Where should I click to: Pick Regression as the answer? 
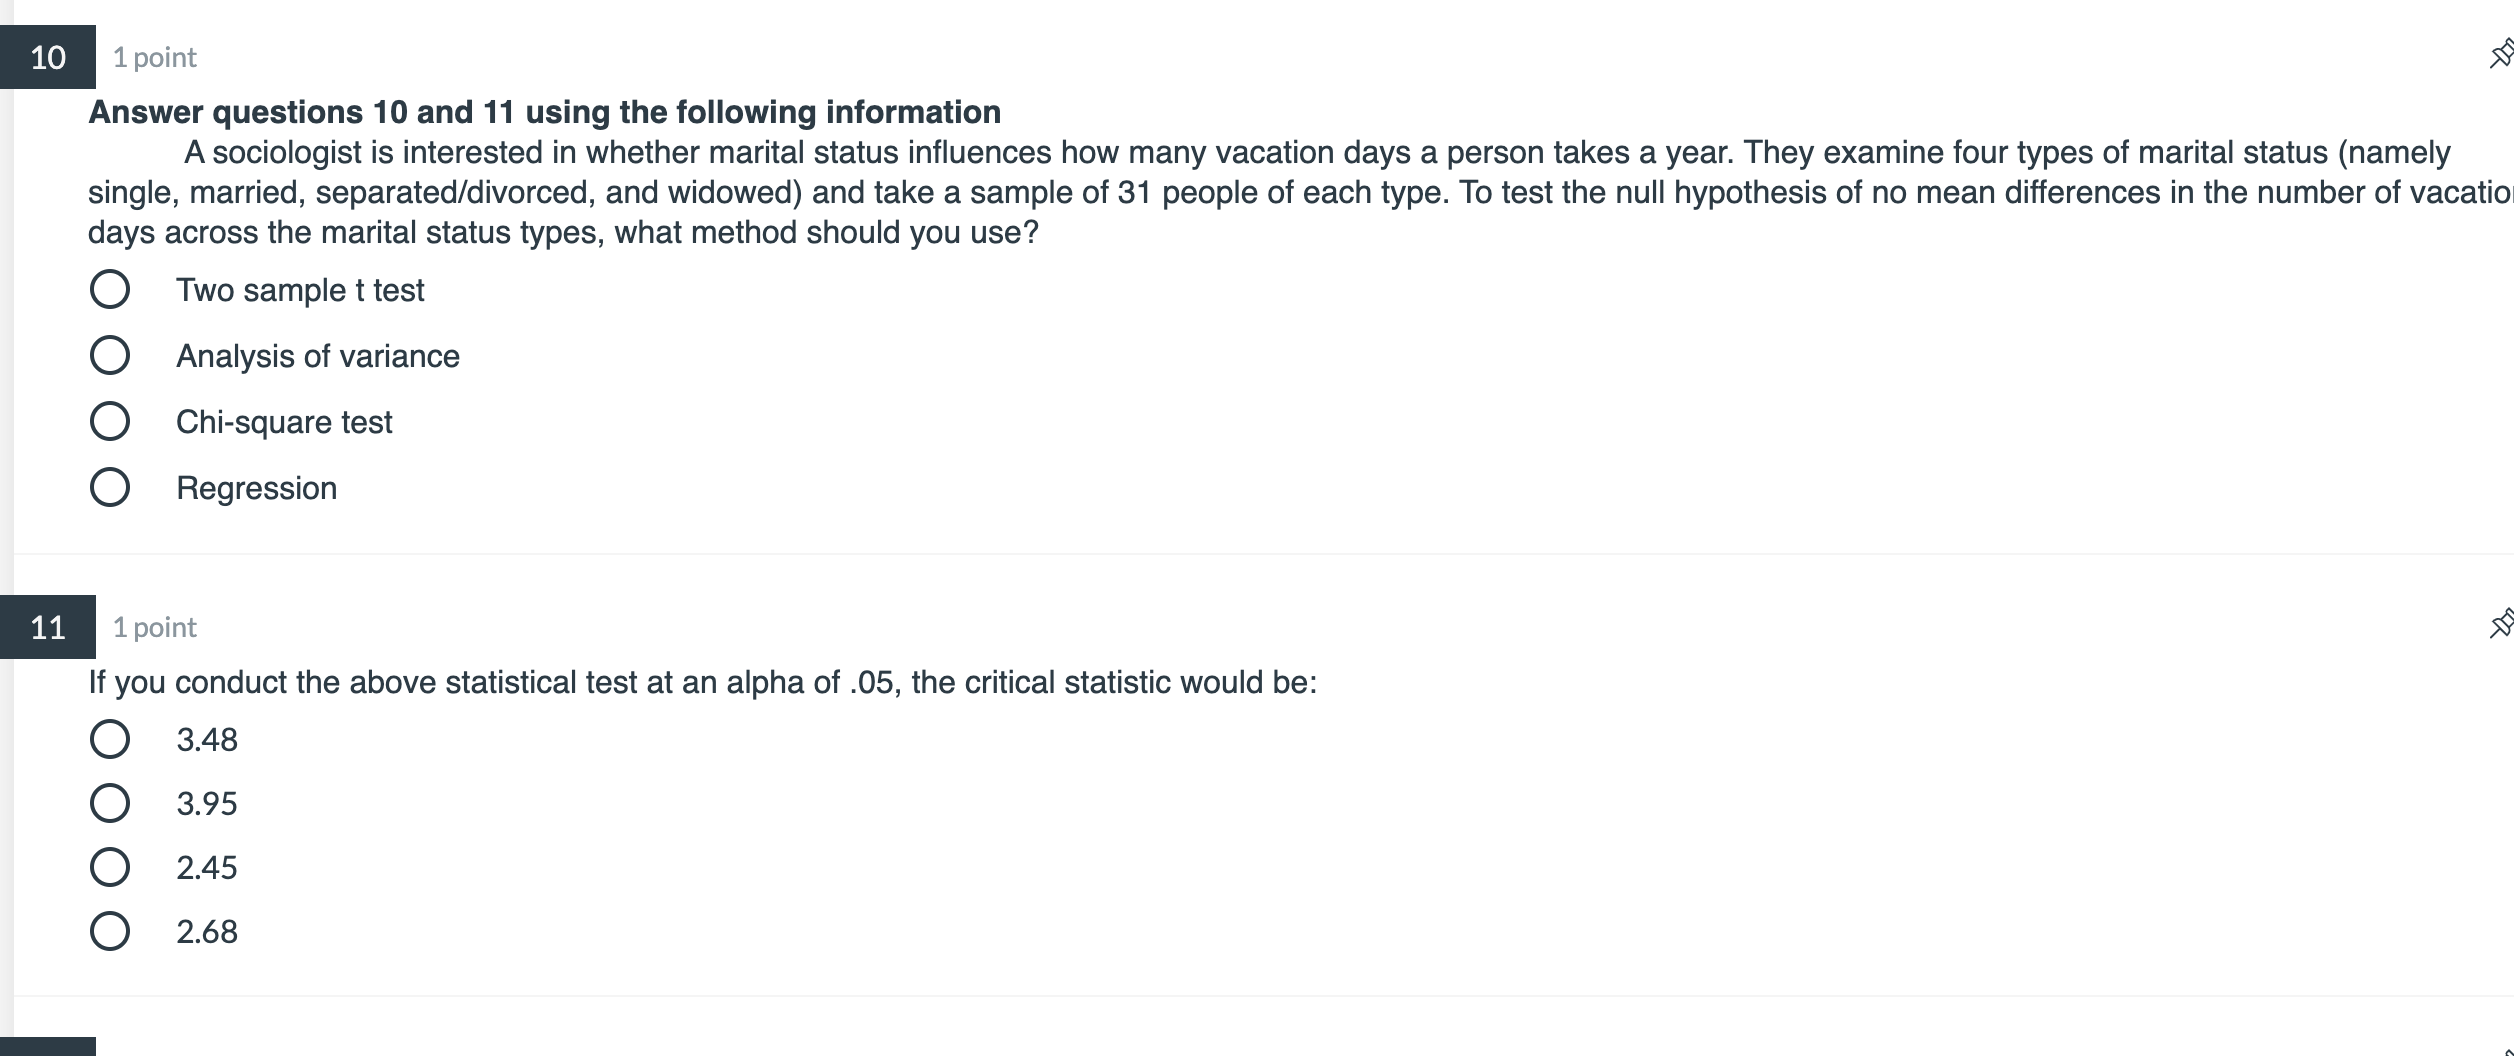point(110,487)
